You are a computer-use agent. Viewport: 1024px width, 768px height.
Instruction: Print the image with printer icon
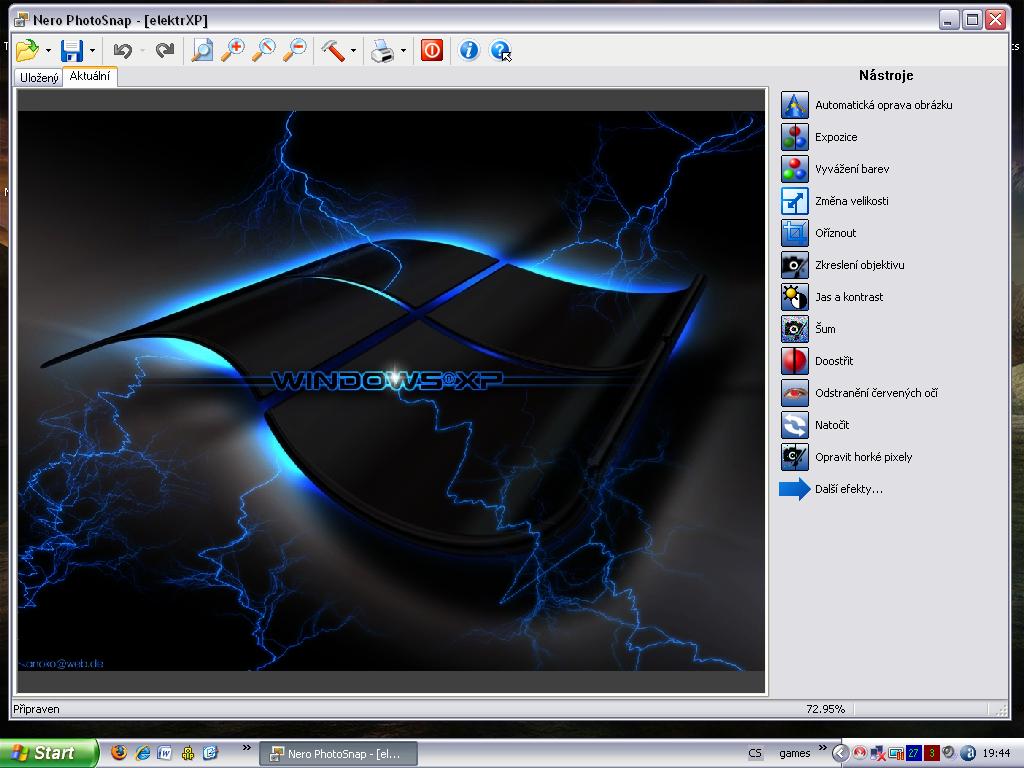(383, 50)
